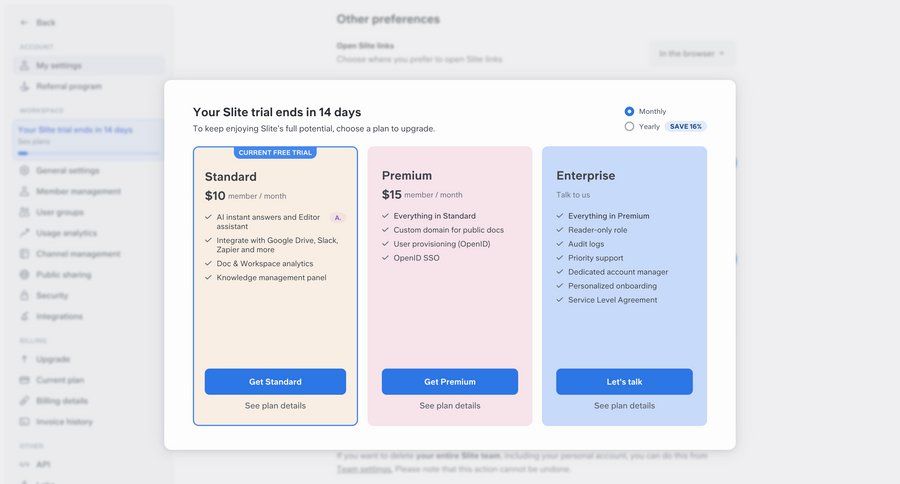Click the My settings person icon
Viewport: 900px width, 484px height.
[x=24, y=65]
